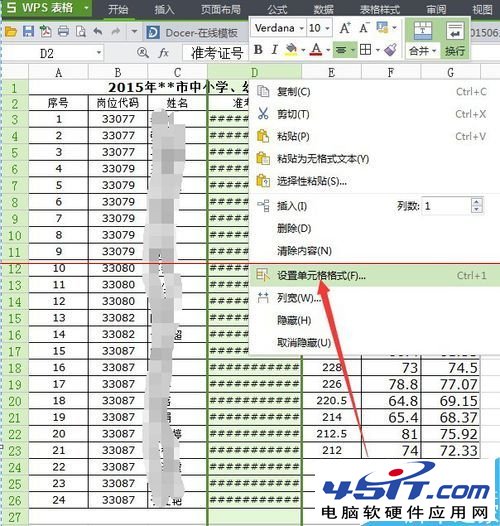Choose 列宽(W)... from the context menu
This screenshot has width=500, height=526.
click(x=373, y=298)
